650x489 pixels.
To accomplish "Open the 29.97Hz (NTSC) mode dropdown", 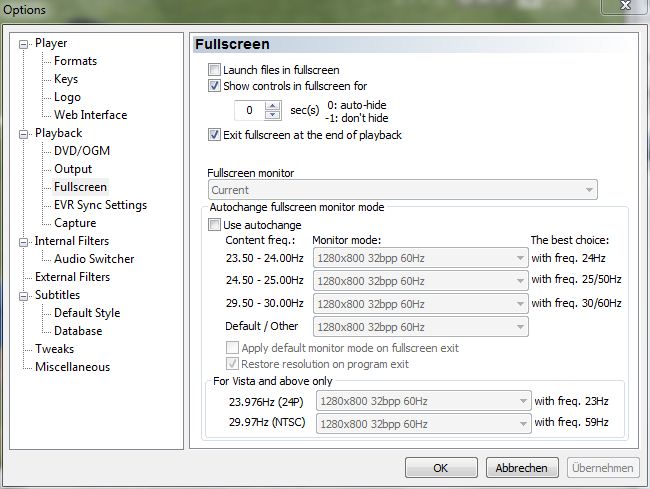I will coord(420,424).
